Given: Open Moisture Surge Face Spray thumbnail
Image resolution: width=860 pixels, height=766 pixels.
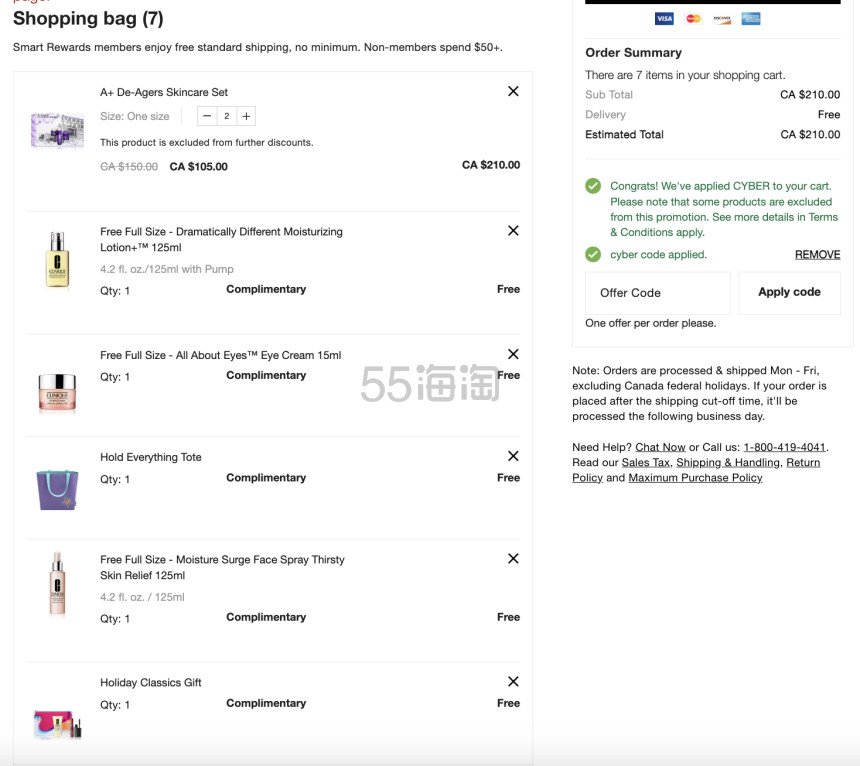Looking at the screenshot, I should [x=57, y=584].
